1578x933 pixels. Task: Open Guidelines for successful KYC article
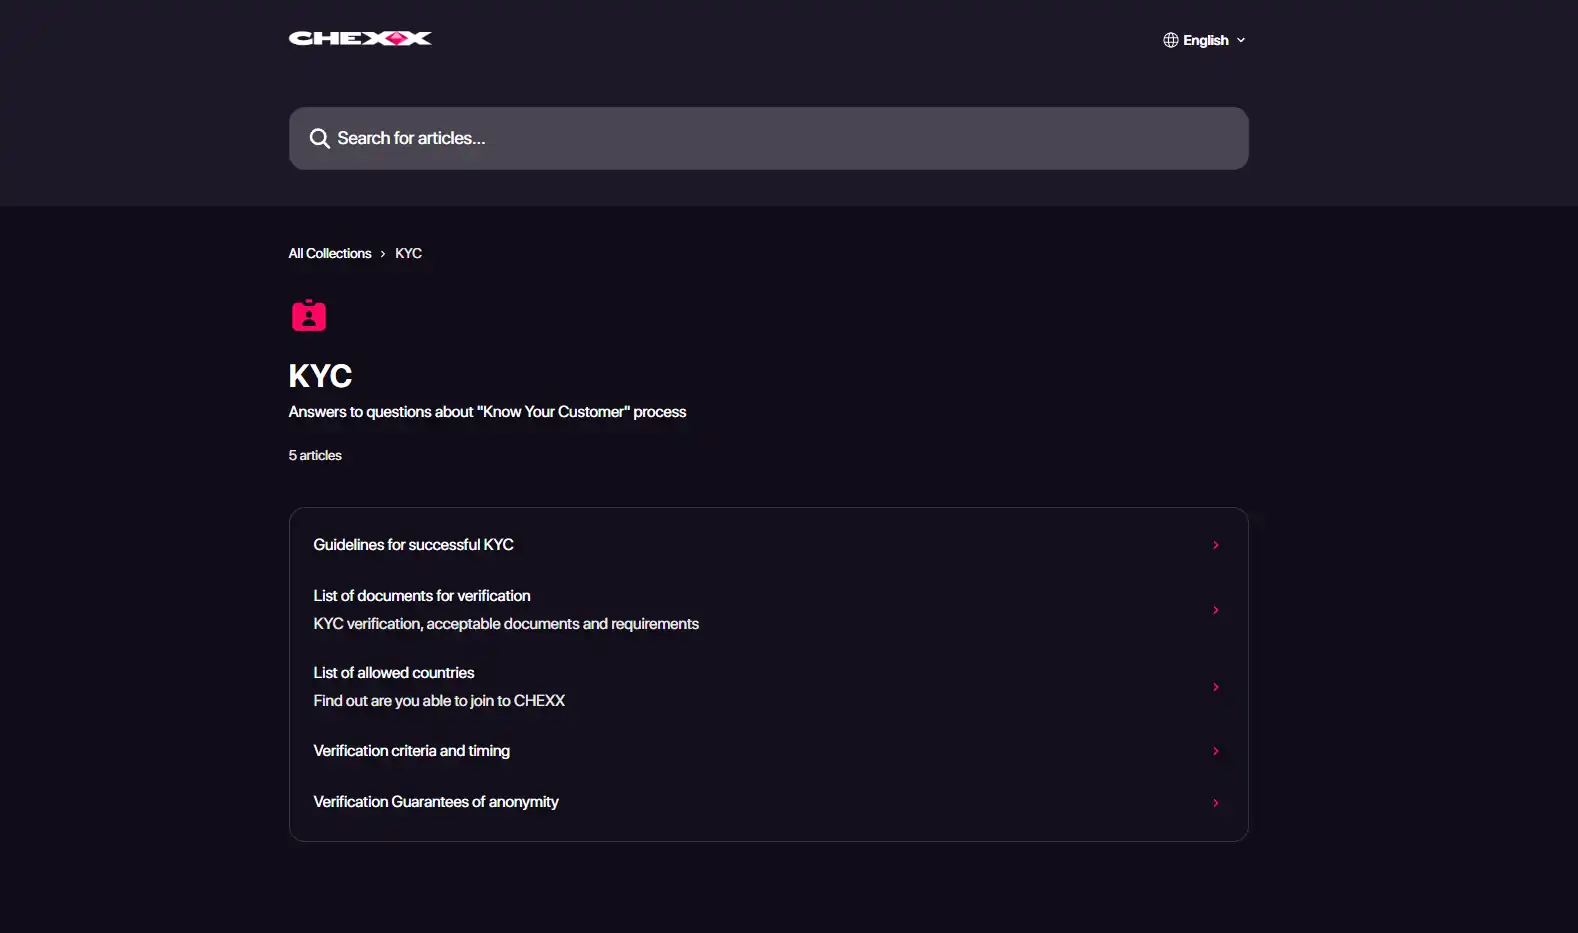[x=768, y=545]
